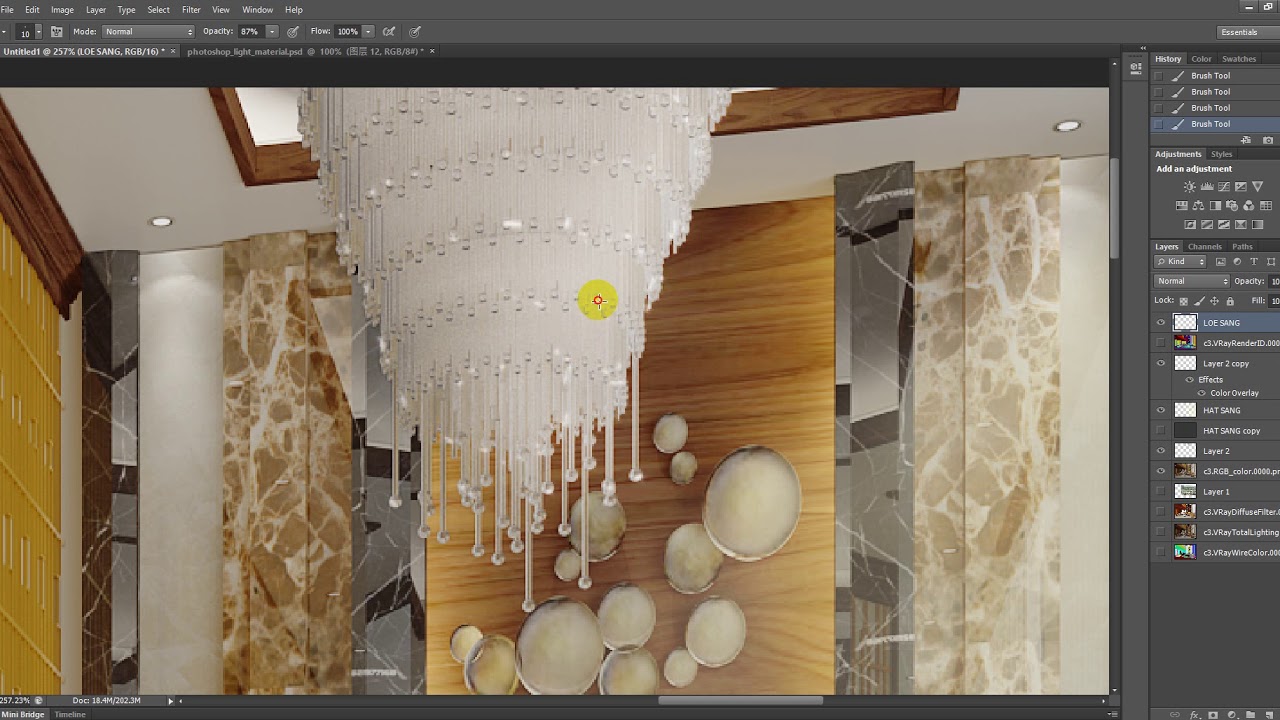
Task: Add Posterize adjustment
Action: 1207,225
